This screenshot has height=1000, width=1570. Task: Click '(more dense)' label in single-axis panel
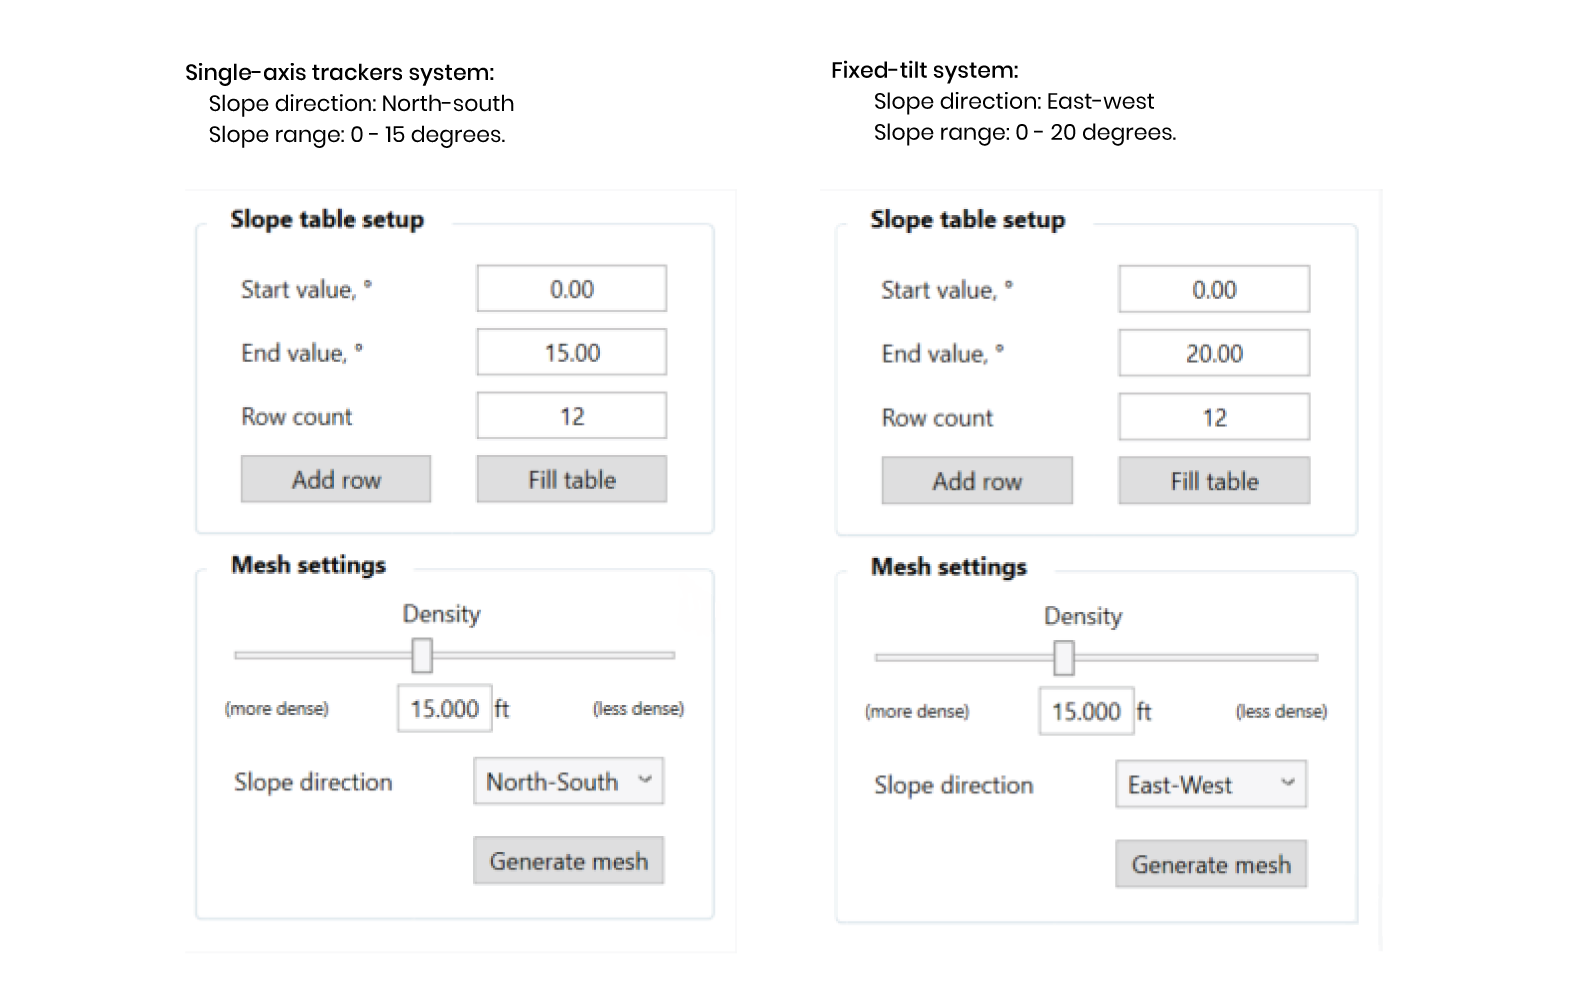277,708
